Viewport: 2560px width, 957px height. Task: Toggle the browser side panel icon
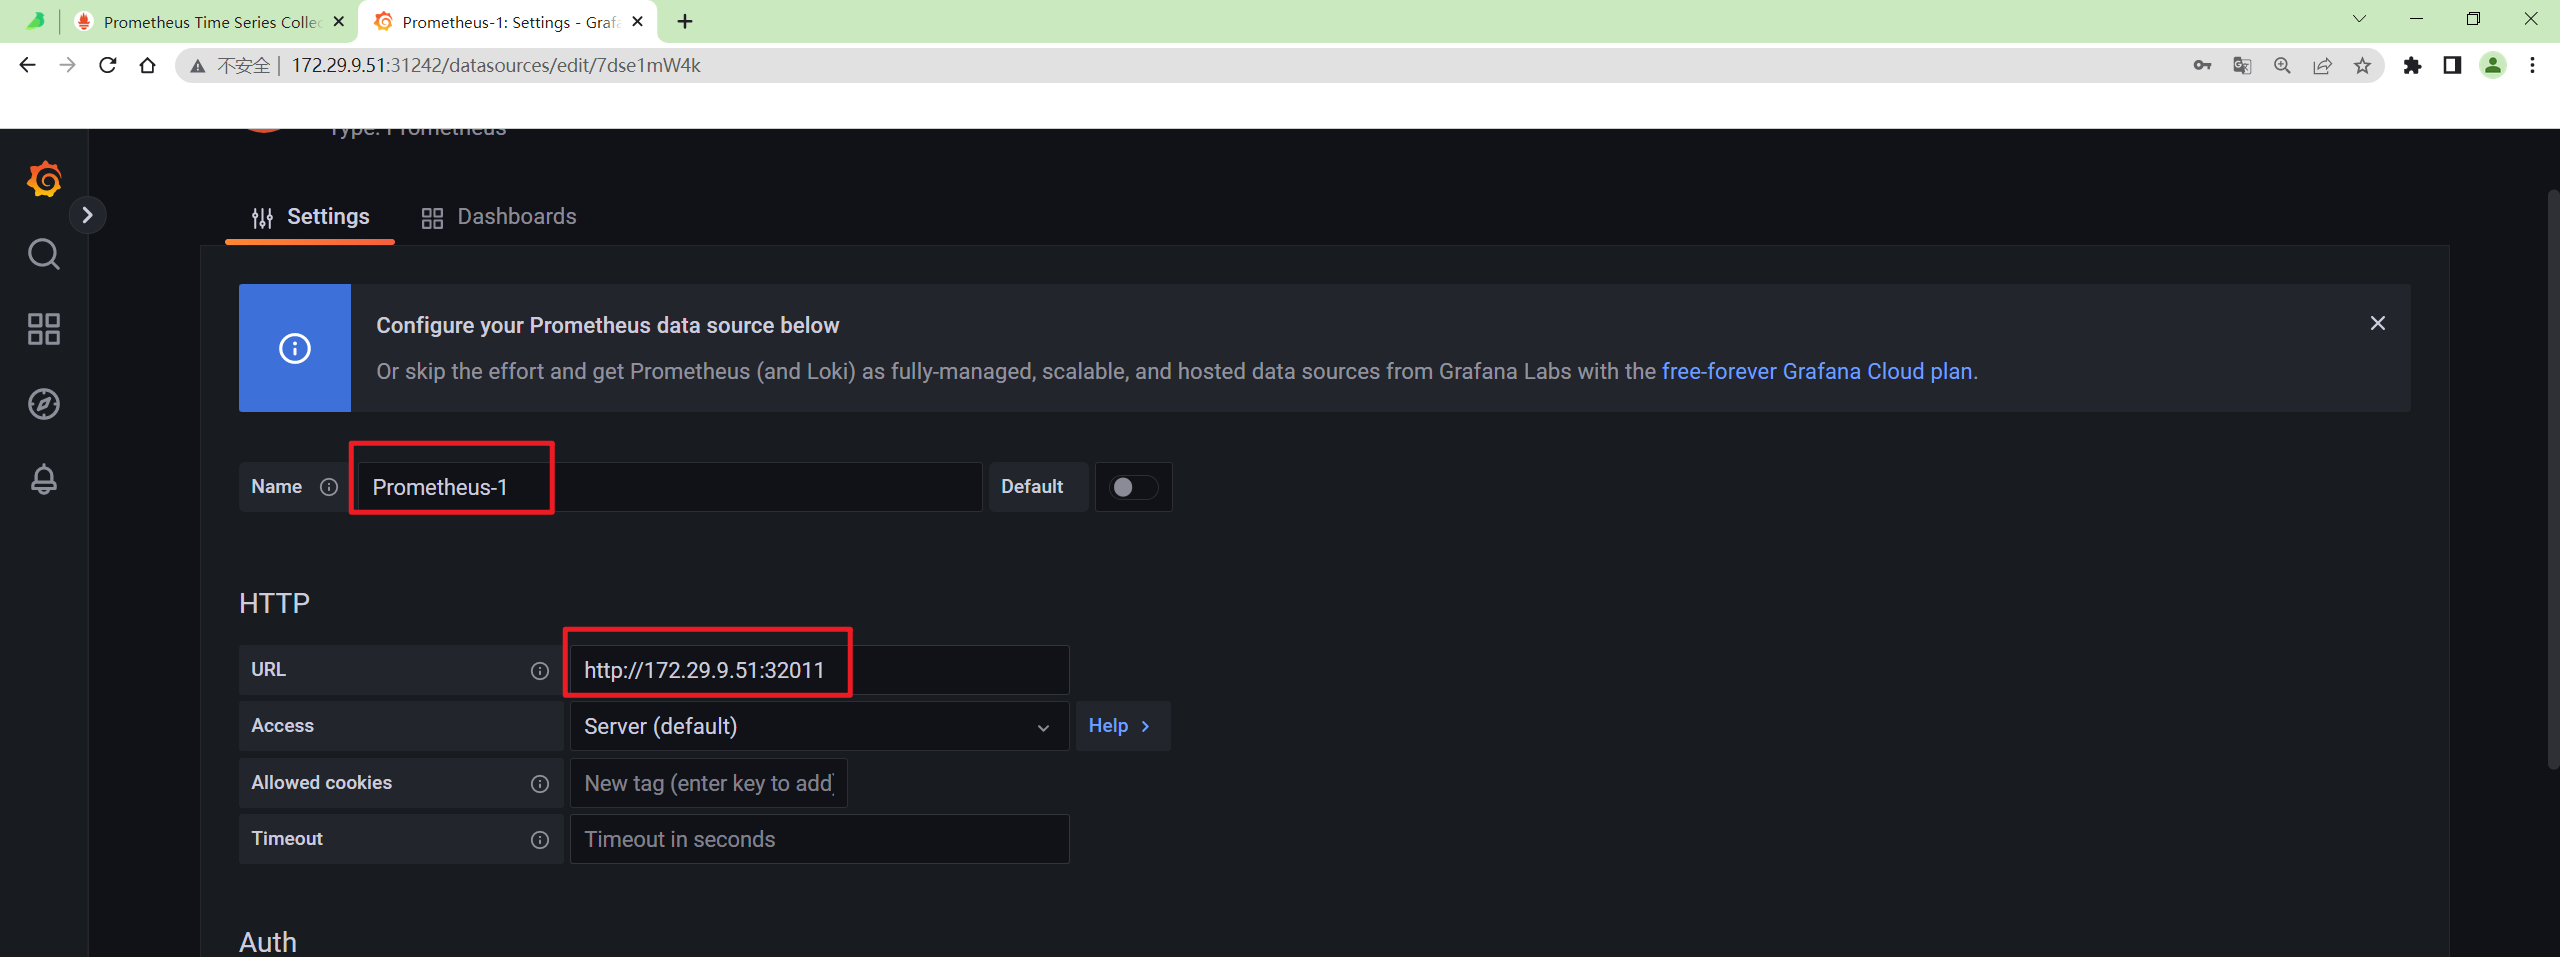coord(2452,66)
